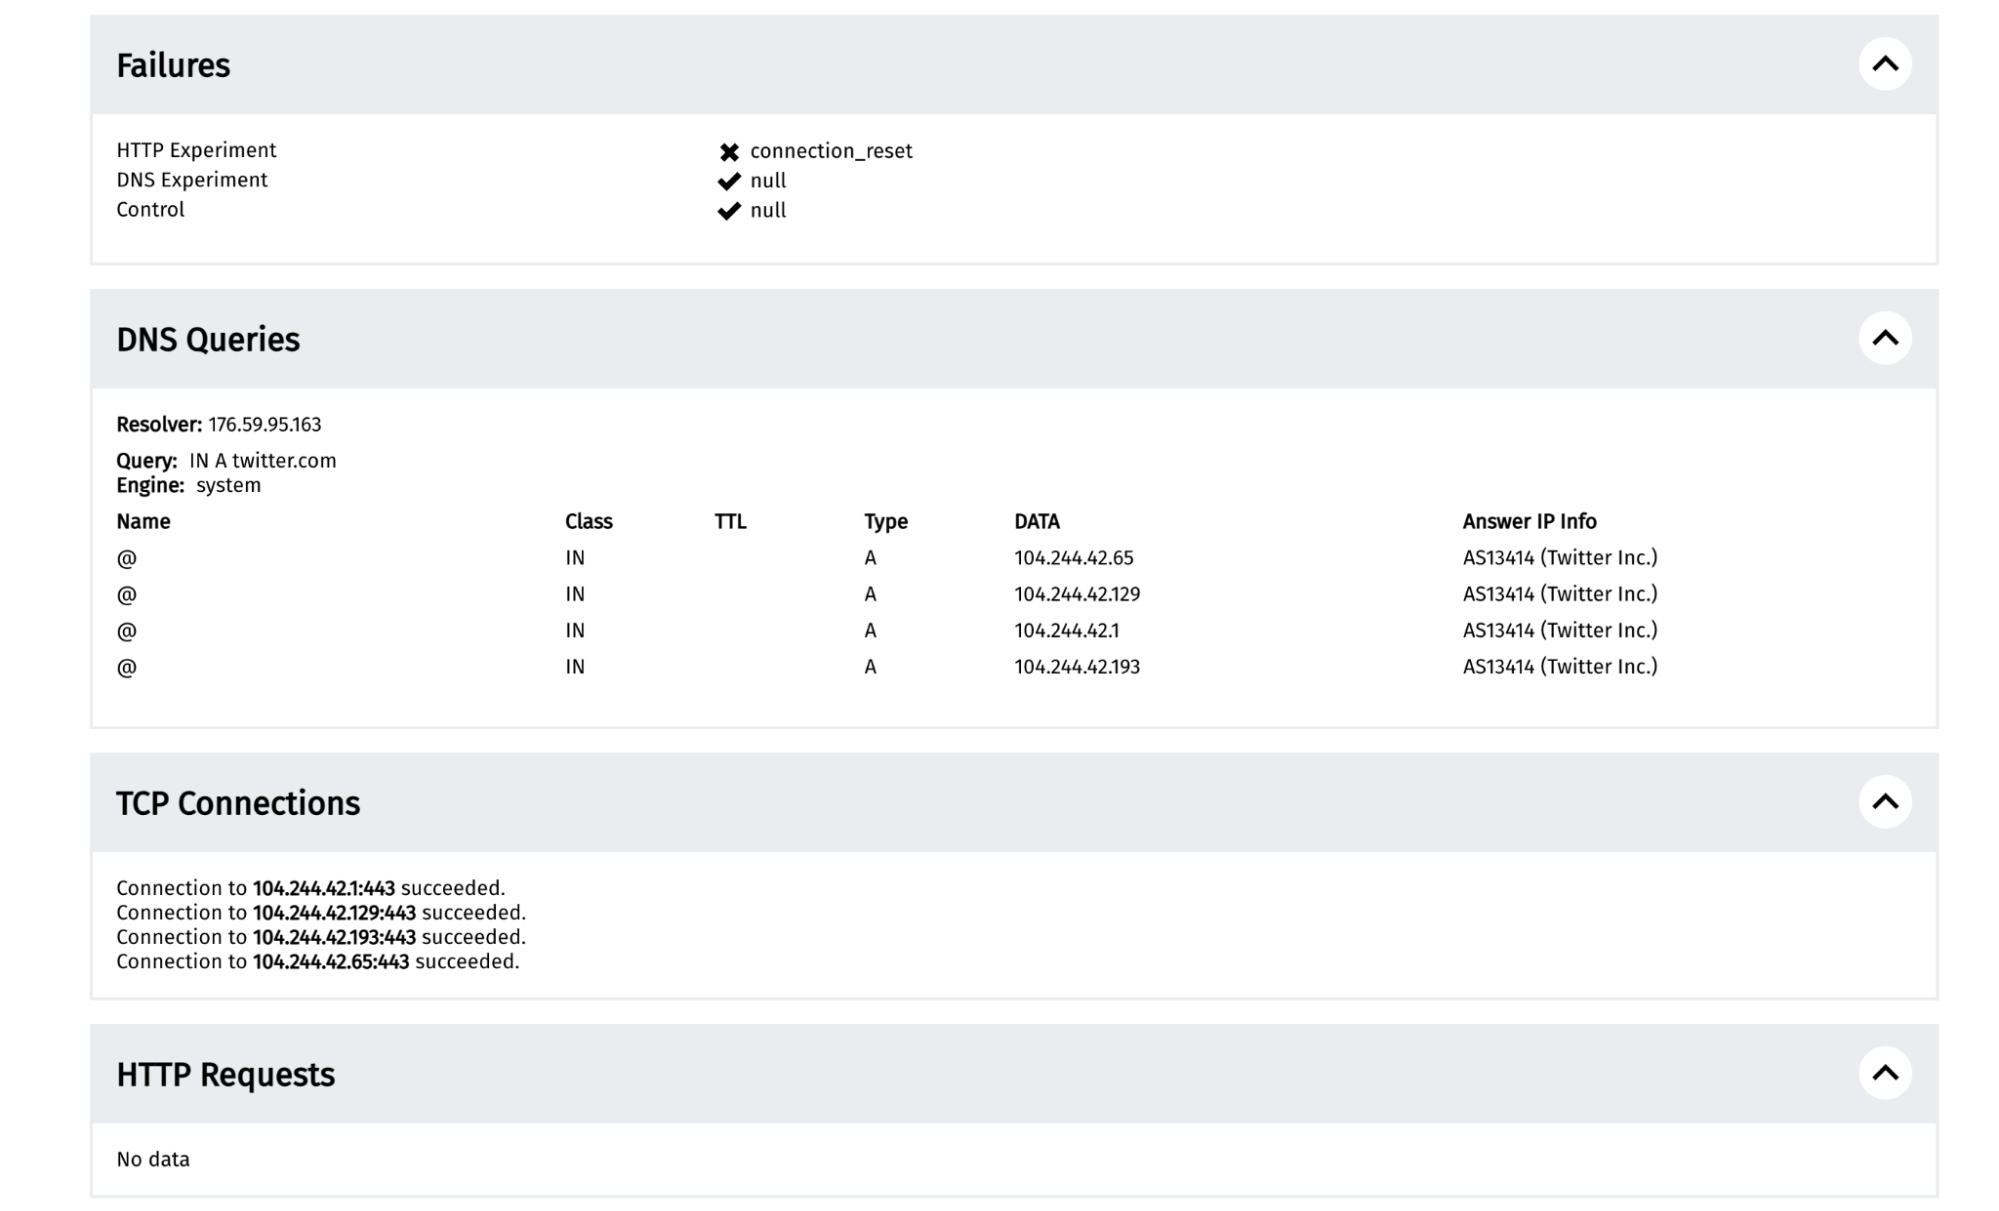Click the connection_reset failure text
Screen dimensions: 1999x1211
coord(831,151)
